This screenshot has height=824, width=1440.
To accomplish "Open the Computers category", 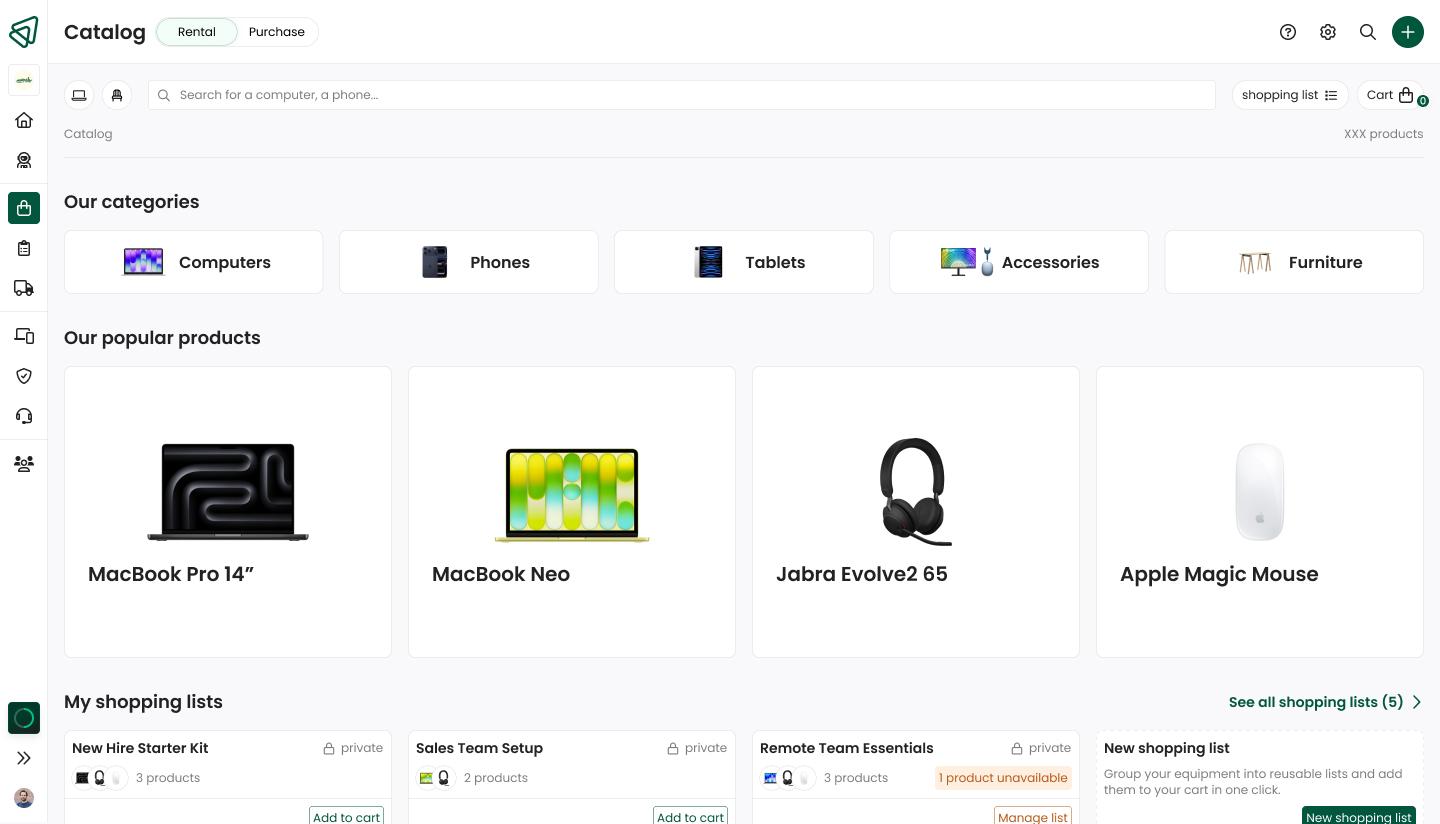I will click(194, 262).
